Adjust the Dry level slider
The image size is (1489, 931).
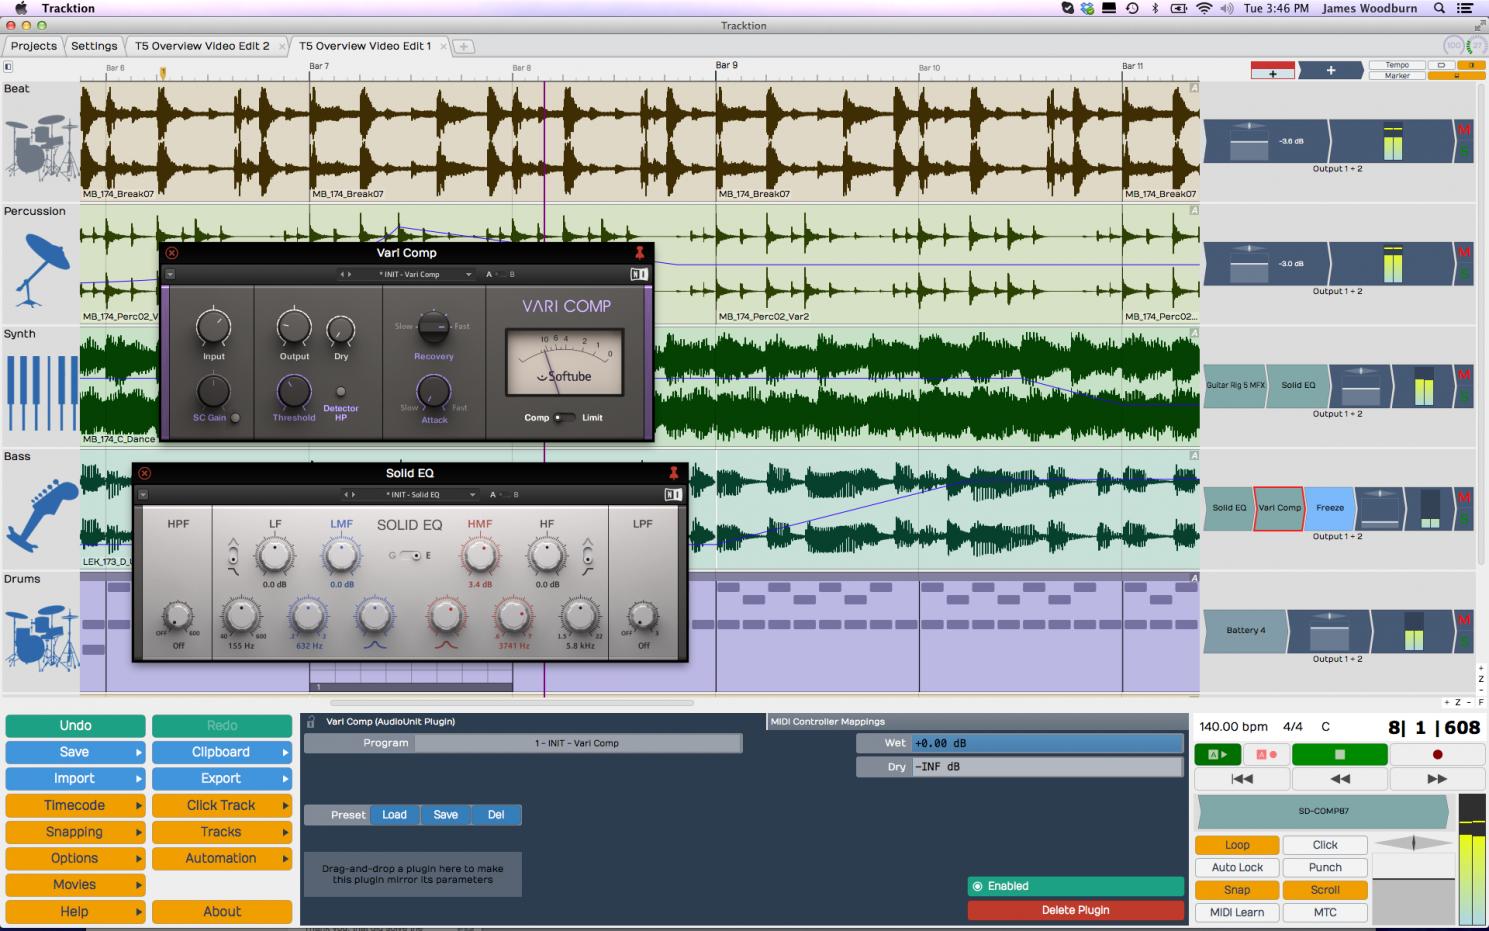[1047, 767]
